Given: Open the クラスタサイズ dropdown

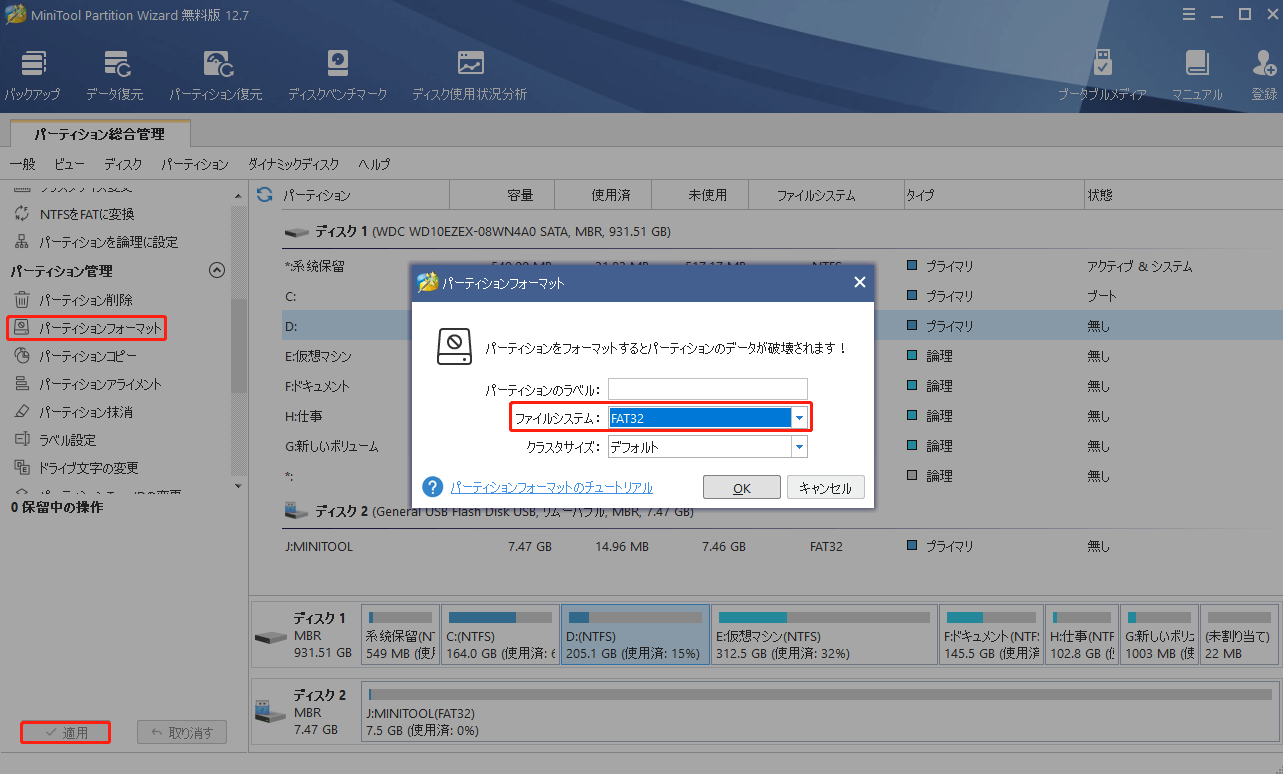Looking at the screenshot, I should click(799, 447).
